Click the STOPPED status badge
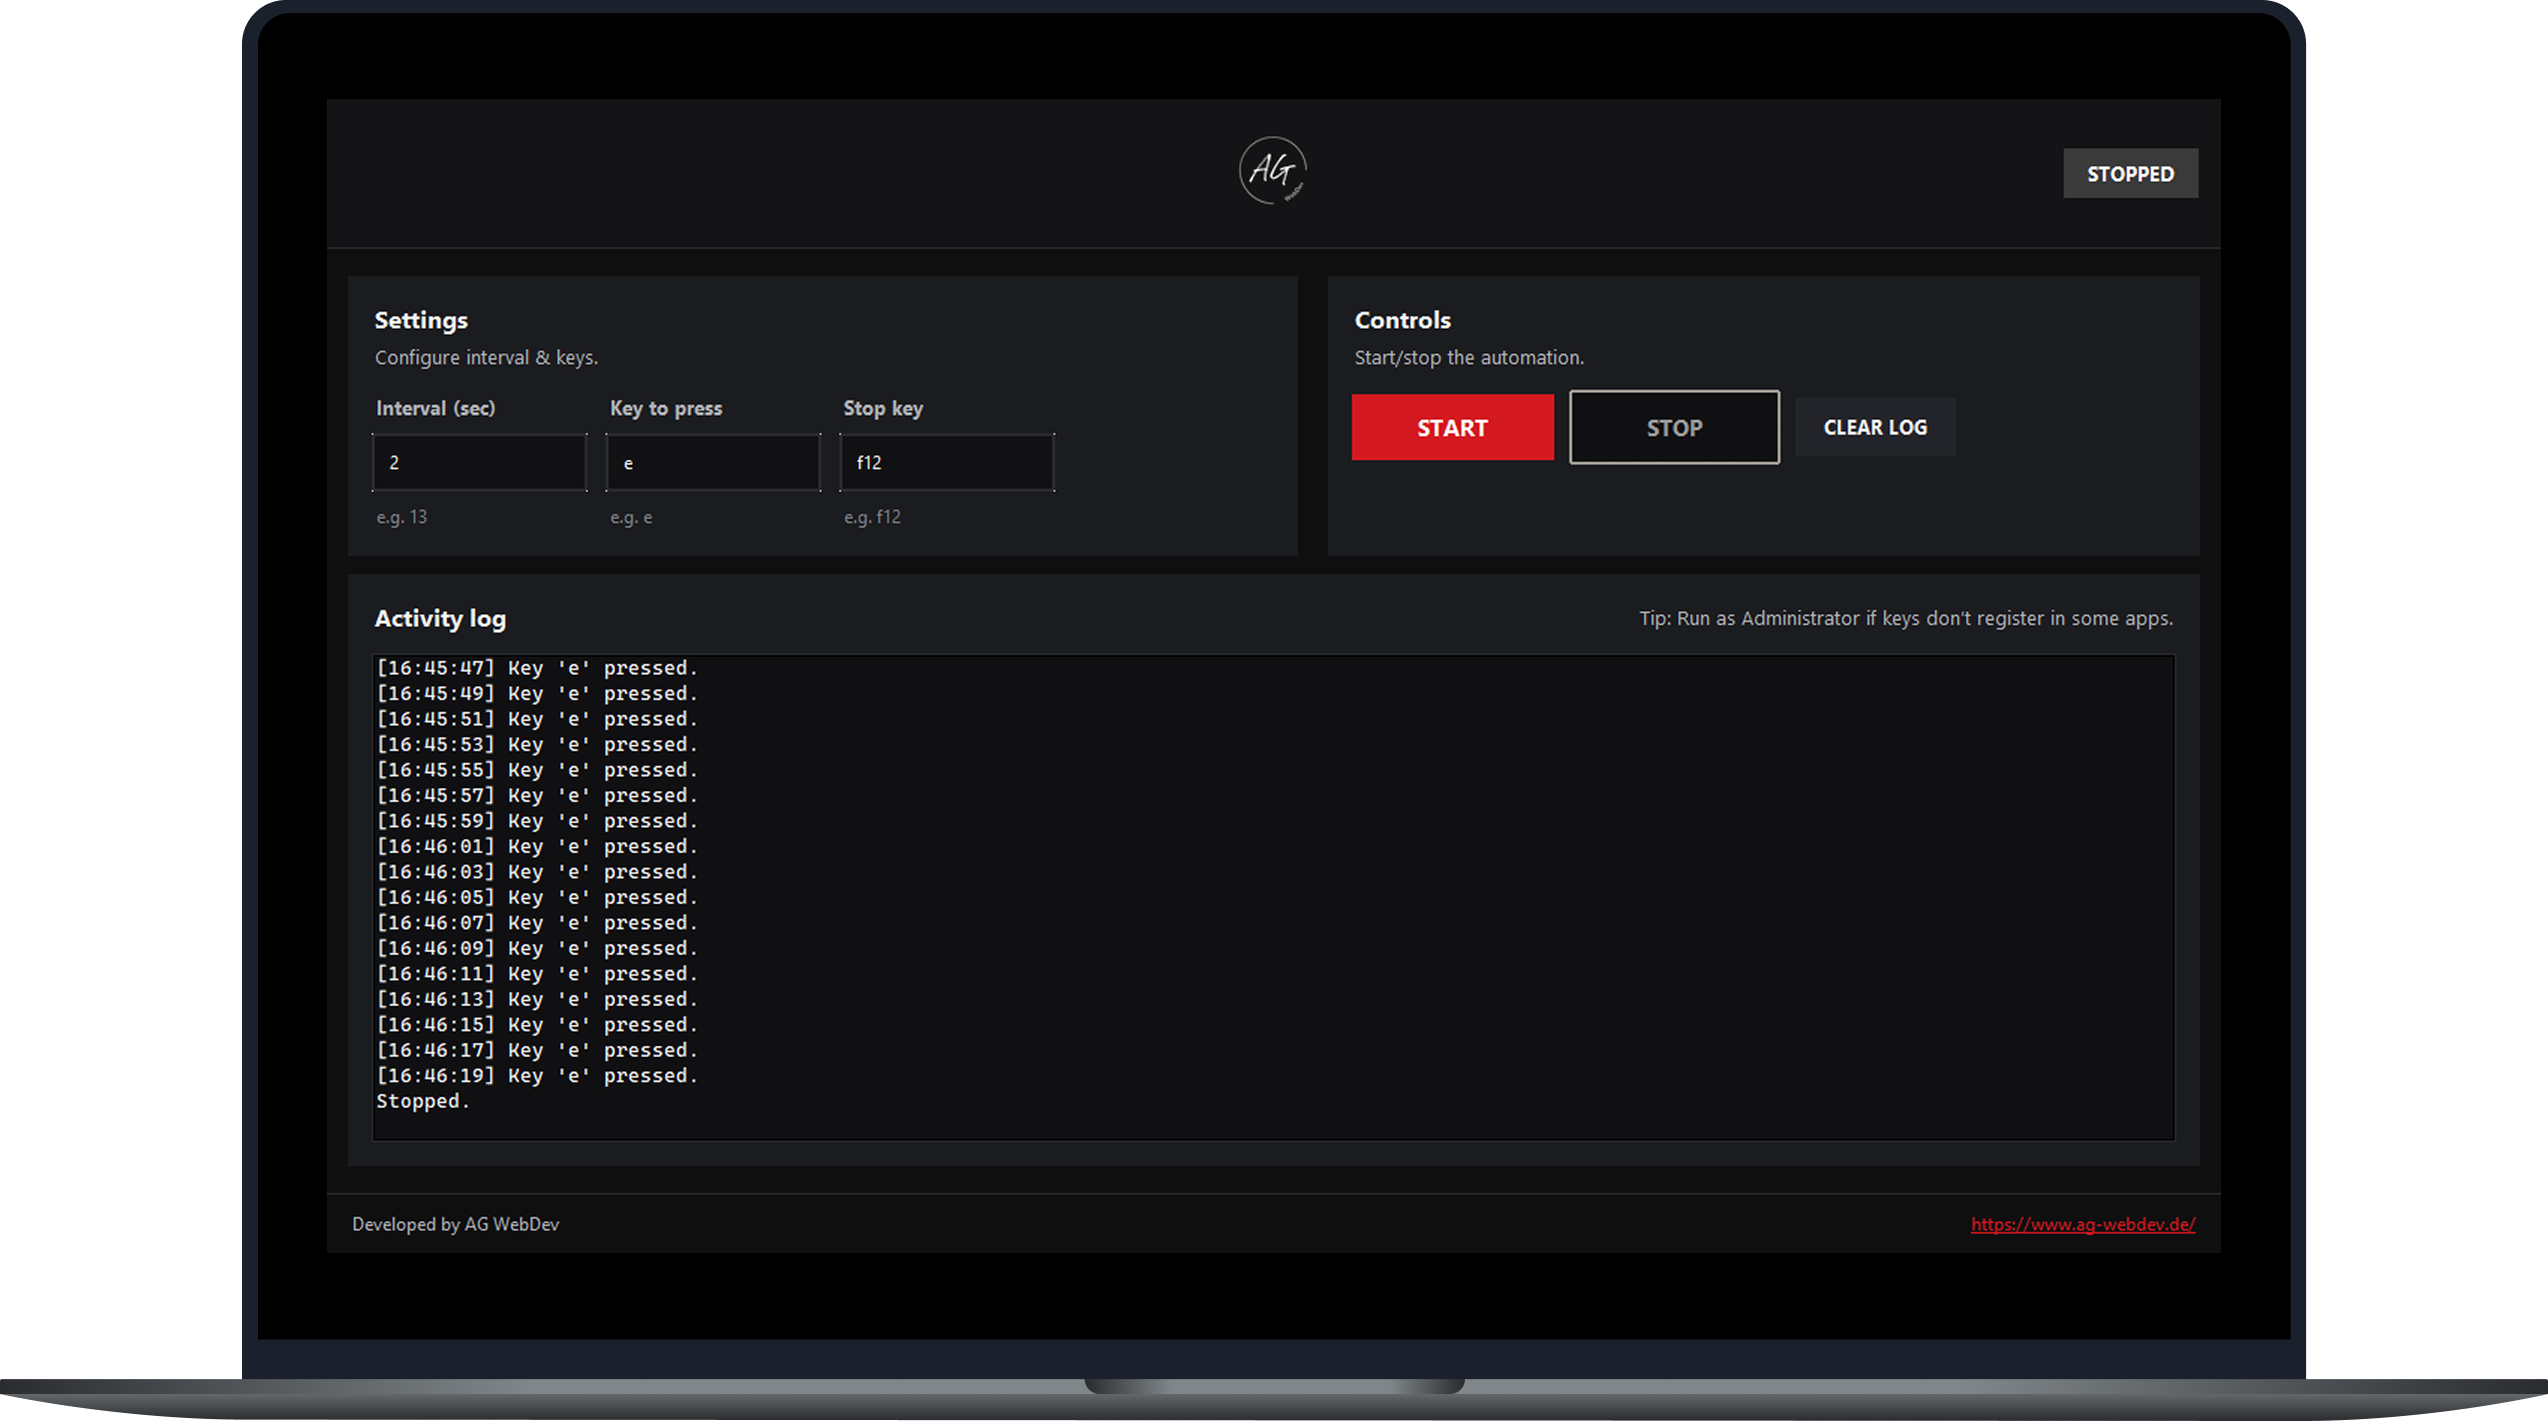This screenshot has width=2548, height=1421. 2130,173
